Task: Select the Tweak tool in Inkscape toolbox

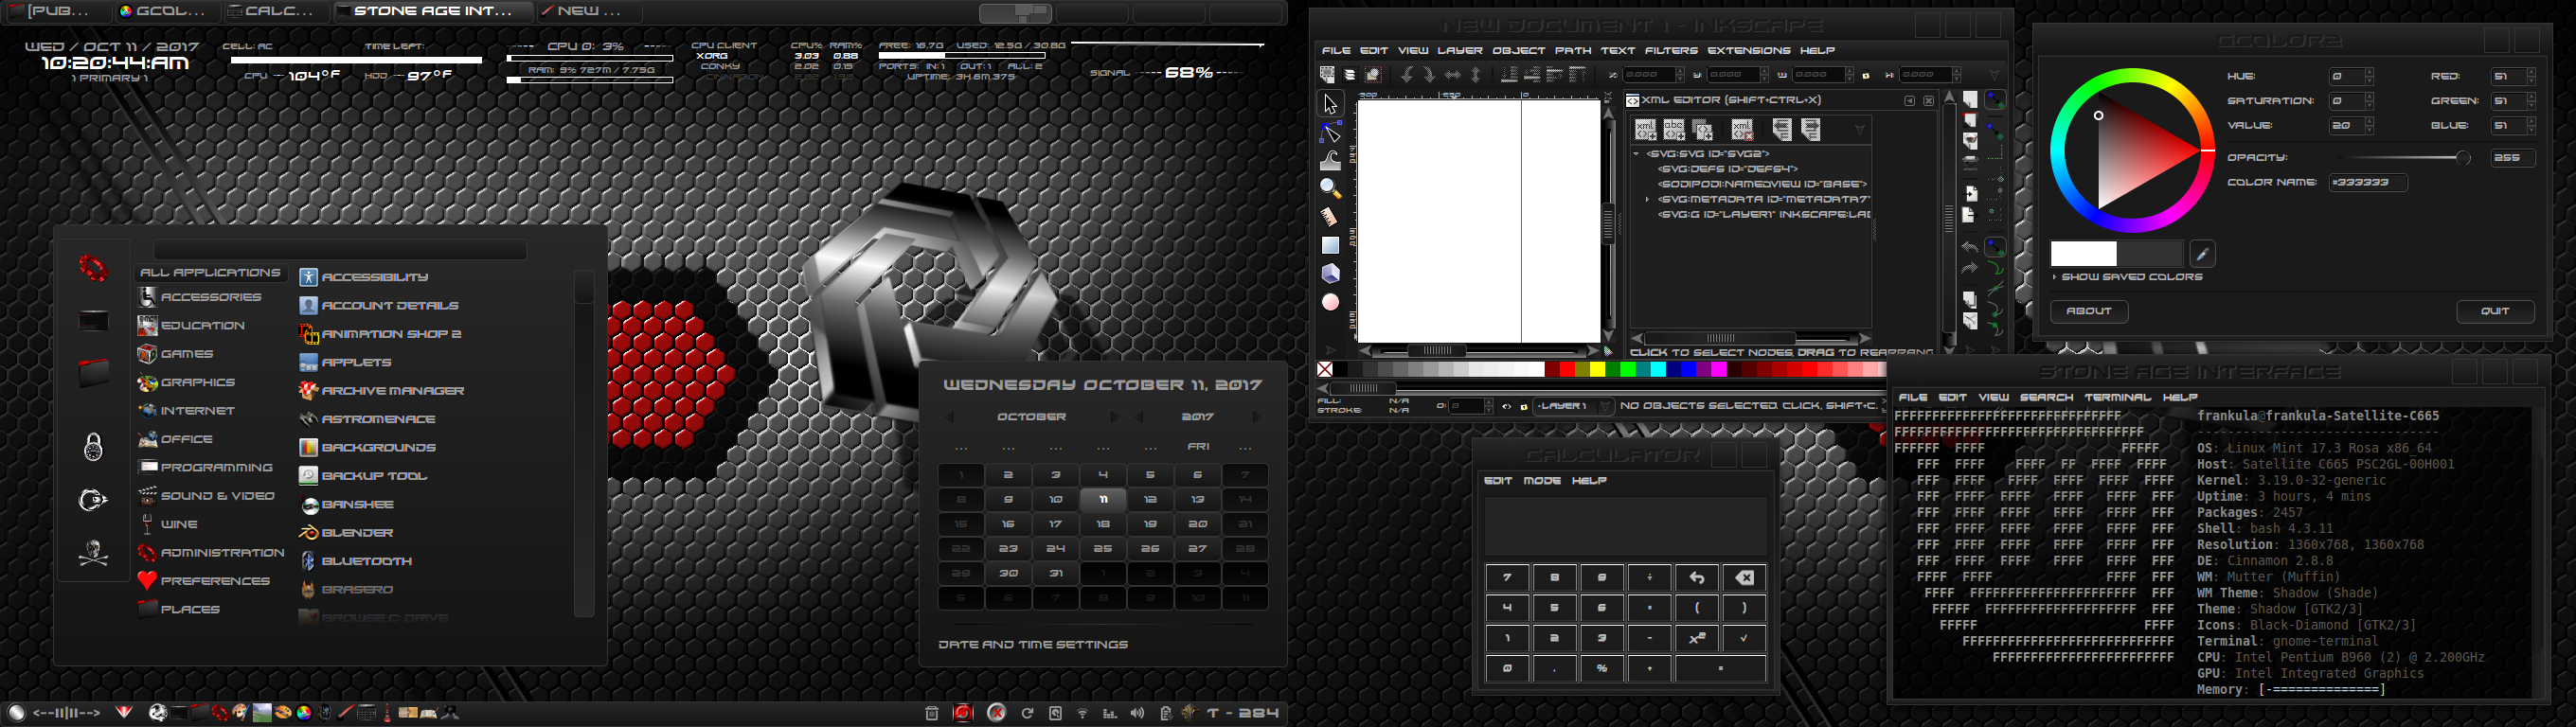Action: [1330, 161]
